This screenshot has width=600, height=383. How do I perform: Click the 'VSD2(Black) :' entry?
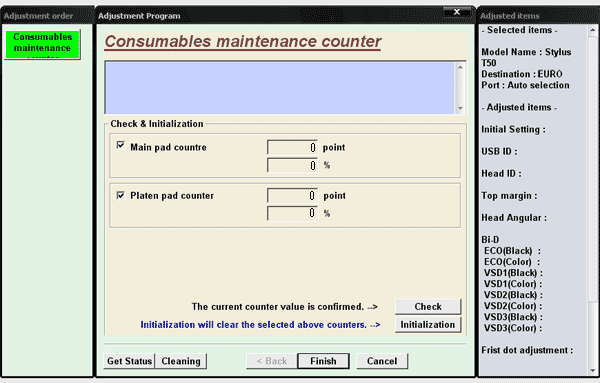(513, 295)
